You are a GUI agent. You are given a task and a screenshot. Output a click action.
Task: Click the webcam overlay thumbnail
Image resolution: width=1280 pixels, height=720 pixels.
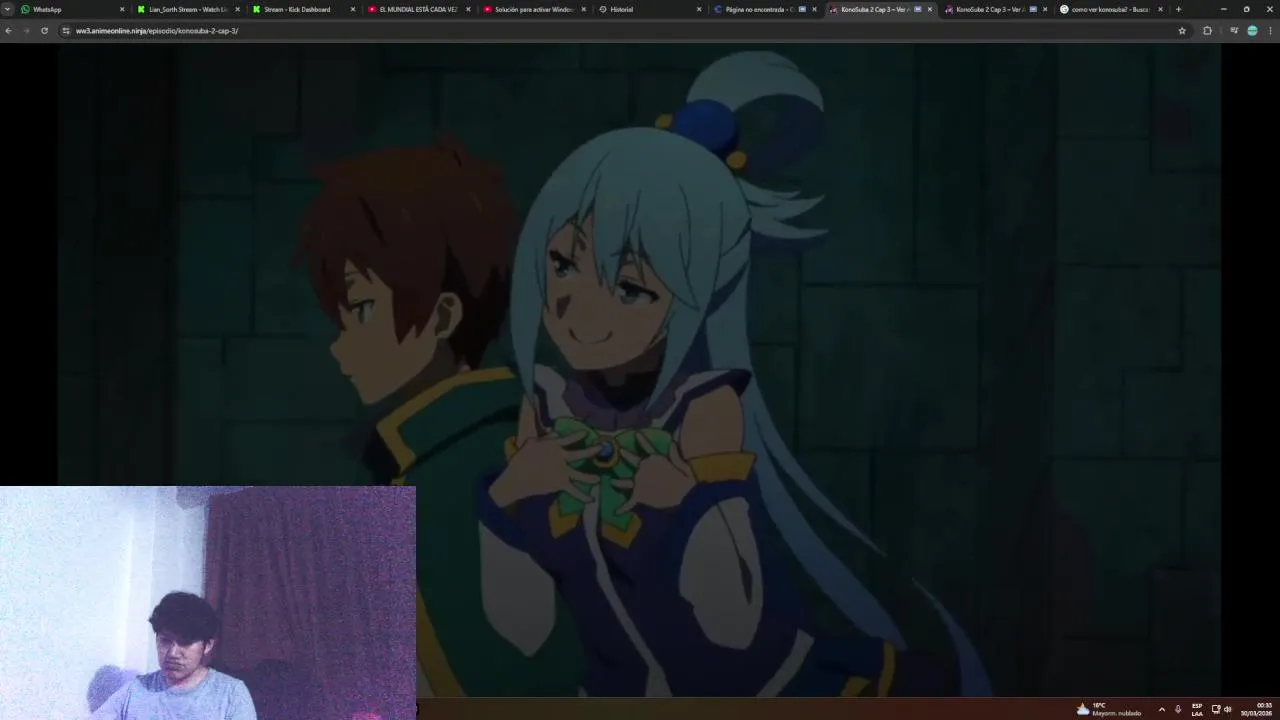(x=207, y=603)
